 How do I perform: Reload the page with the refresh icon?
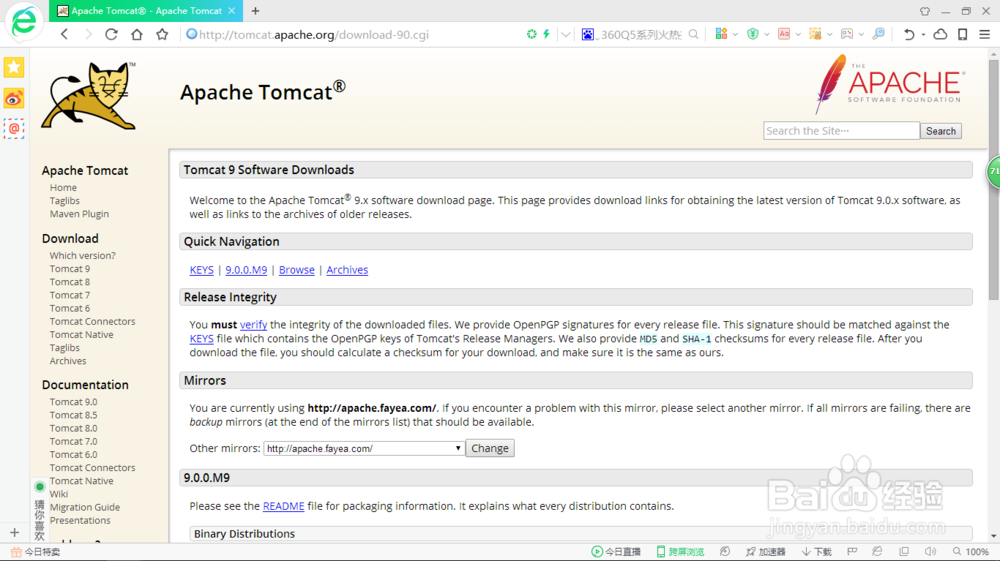[x=112, y=34]
